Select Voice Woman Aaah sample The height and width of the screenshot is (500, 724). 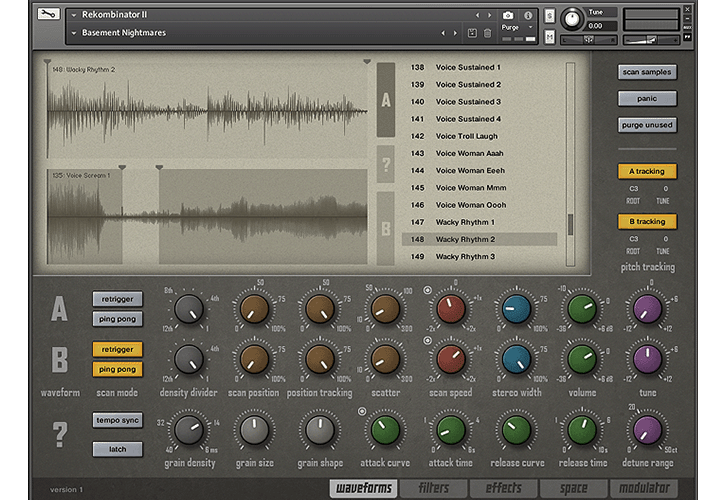[x=479, y=153]
